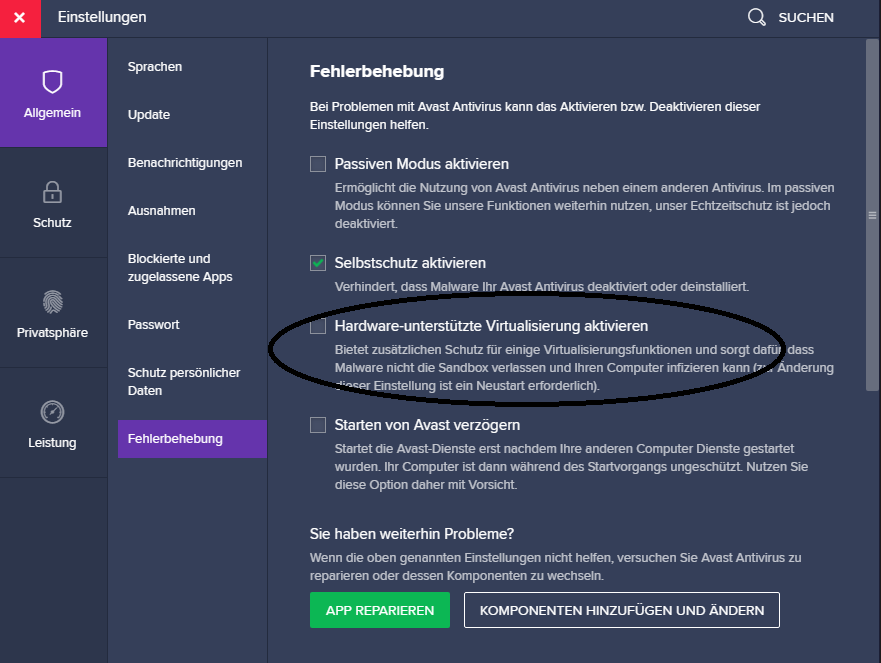Enable the Passiven Modus aktivieren checkbox
The width and height of the screenshot is (881, 663).
pos(318,164)
